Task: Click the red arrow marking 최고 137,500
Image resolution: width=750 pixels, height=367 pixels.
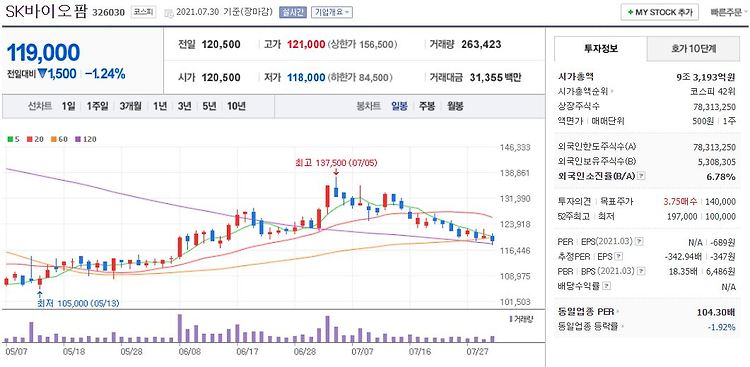Action: [x=336, y=172]
